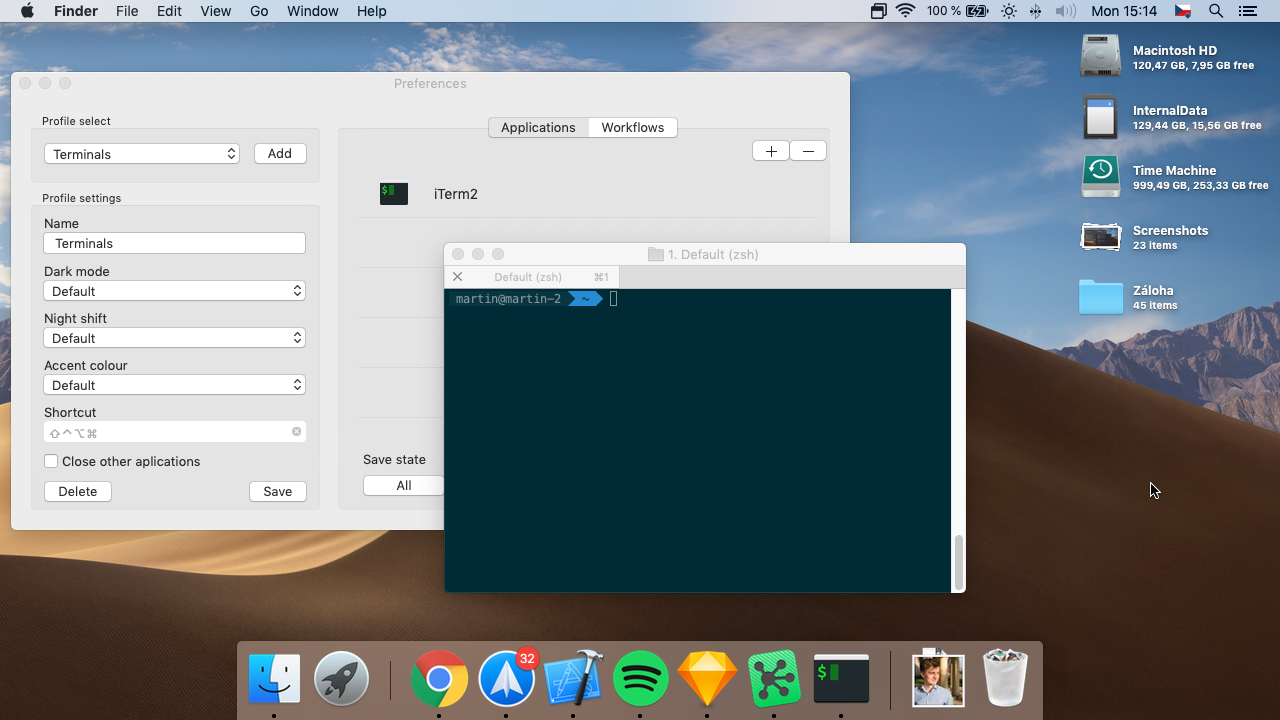Image resolution: width=1280 pixels, height=720 pixels.
Task: Open the View menu in menu bar
Action: pyautogui.click(x=215, y=11)
